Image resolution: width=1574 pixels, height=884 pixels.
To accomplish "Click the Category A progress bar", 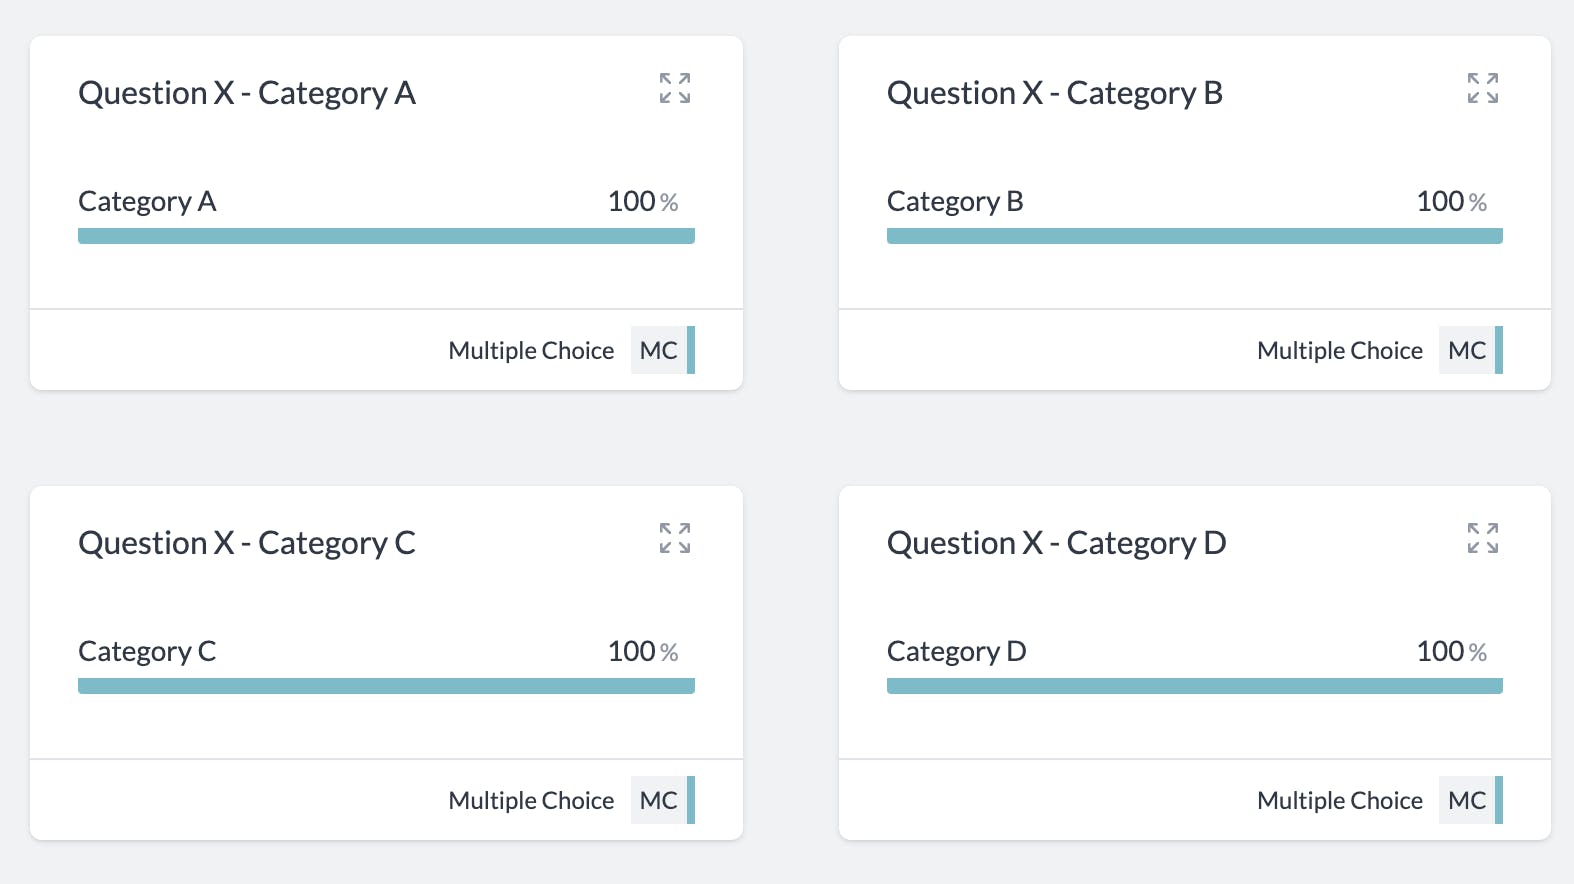I will click(x=386, y=236).
